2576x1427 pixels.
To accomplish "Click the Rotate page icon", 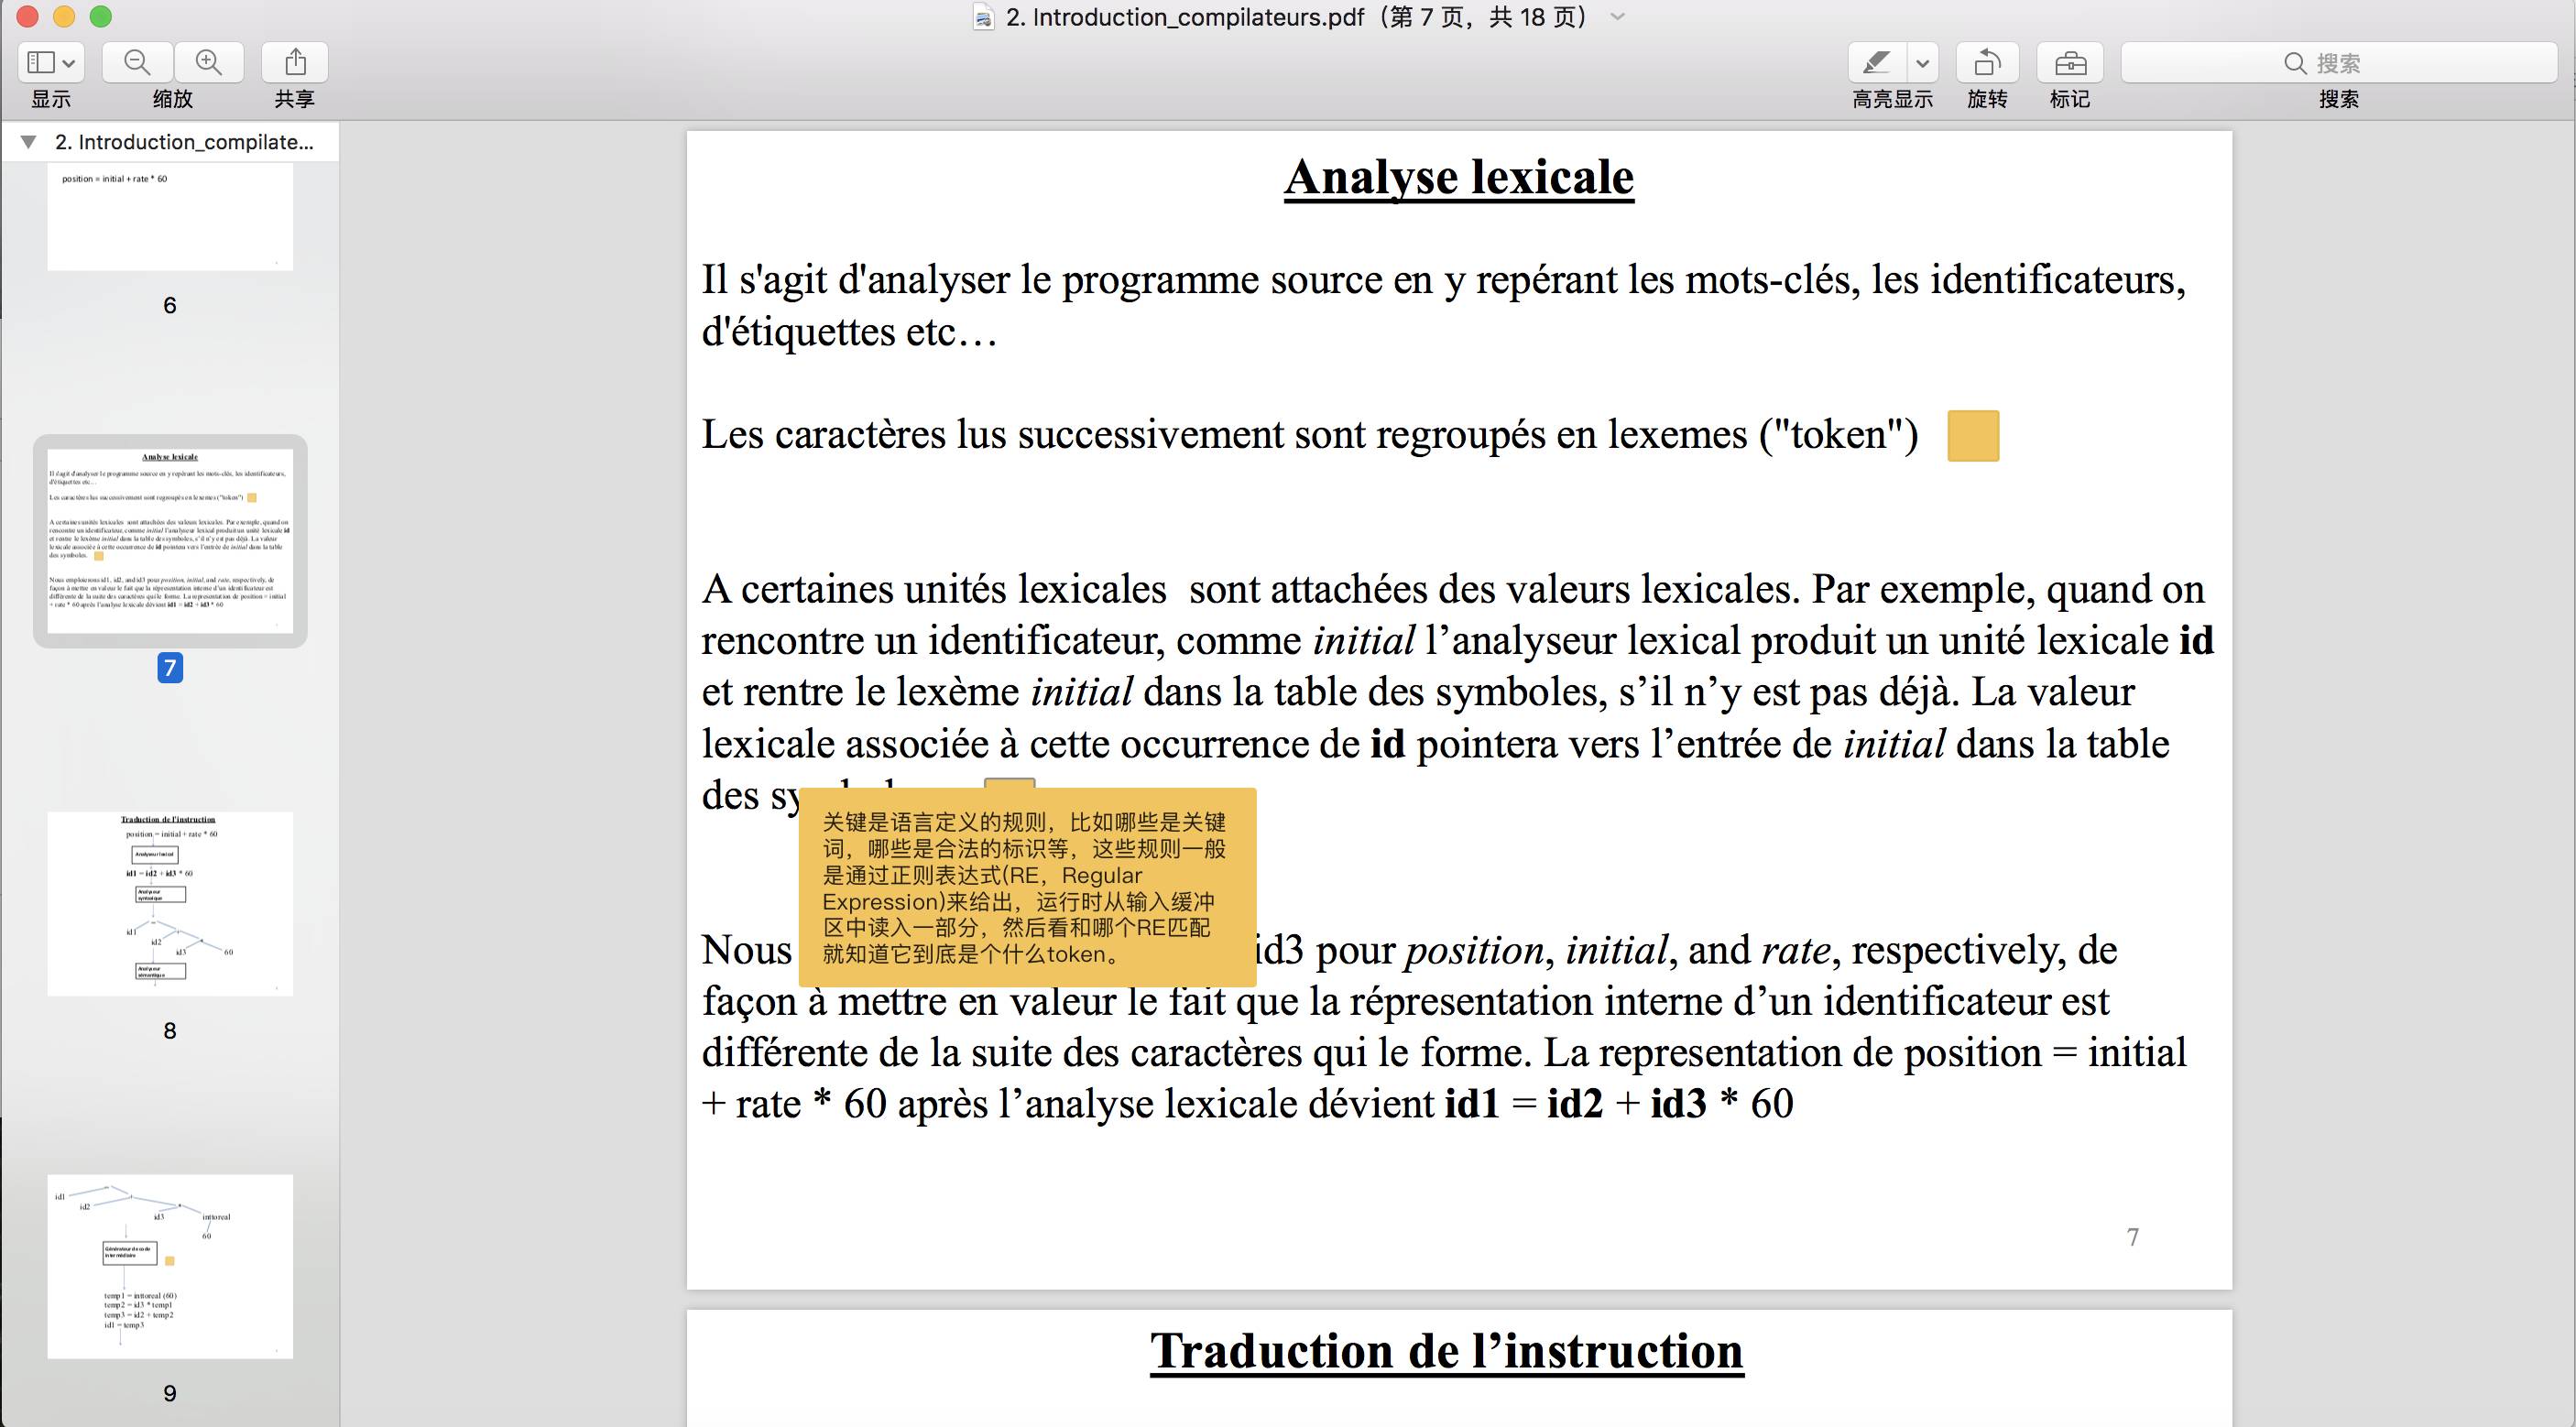I will [1987, 63].
